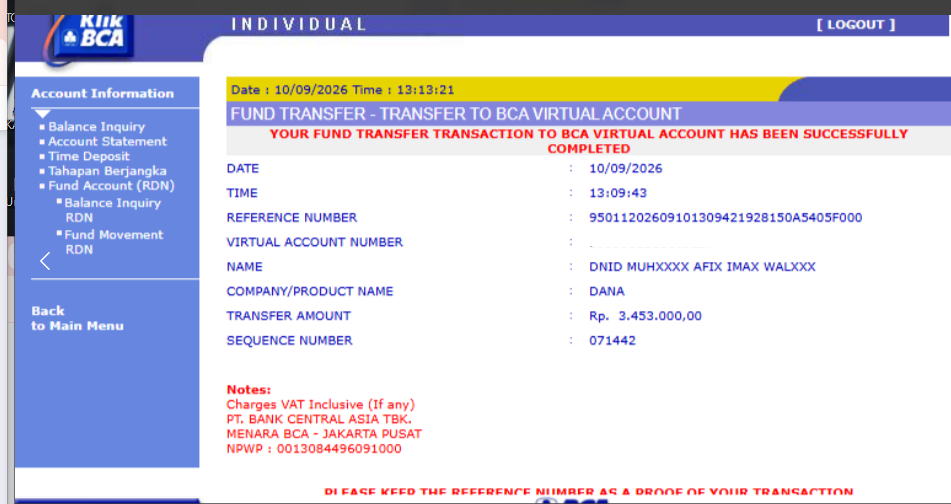Open Tahapan Berjangka

[107, 171]
